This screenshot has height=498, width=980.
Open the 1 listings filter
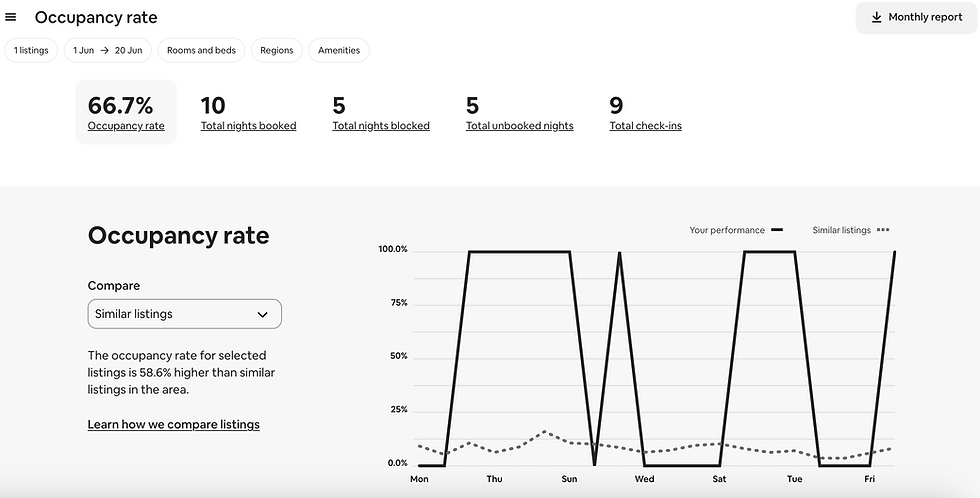coord(31,51)
